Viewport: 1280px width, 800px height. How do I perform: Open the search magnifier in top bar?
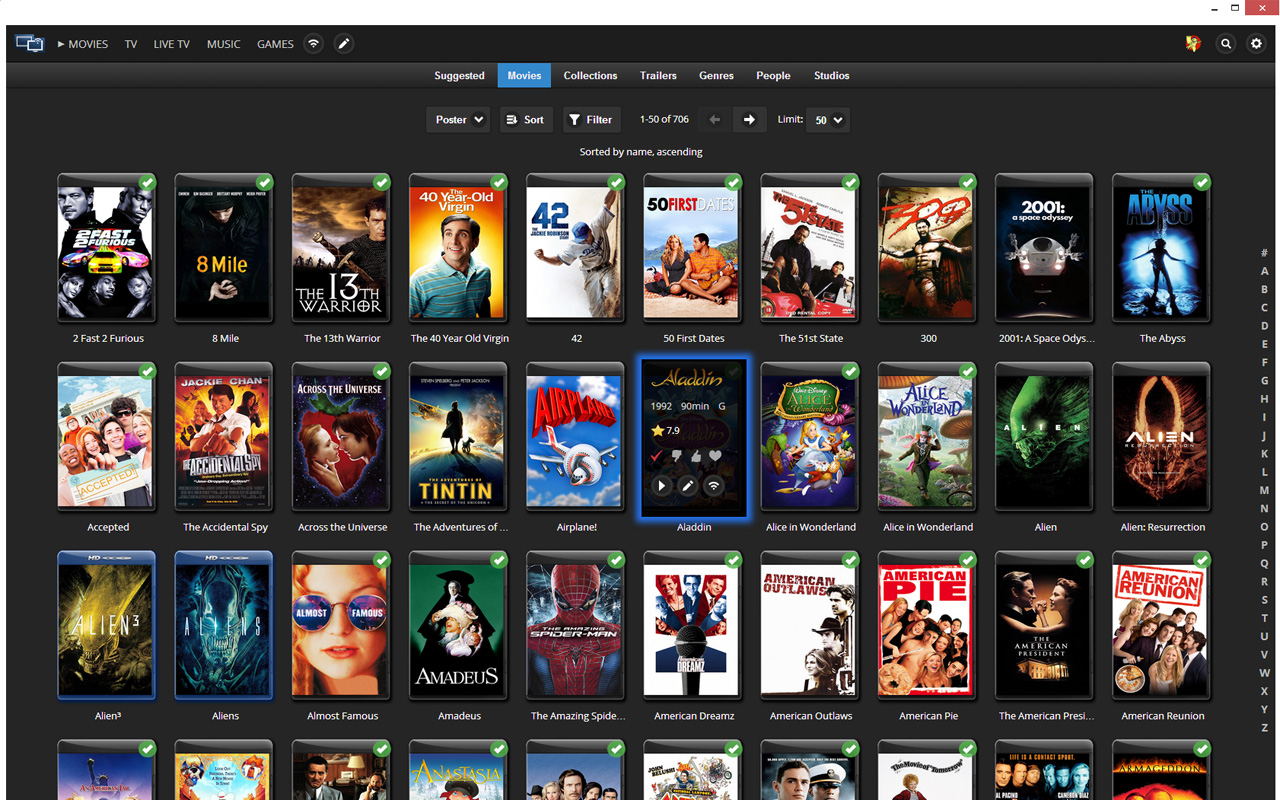(1226, 44)
